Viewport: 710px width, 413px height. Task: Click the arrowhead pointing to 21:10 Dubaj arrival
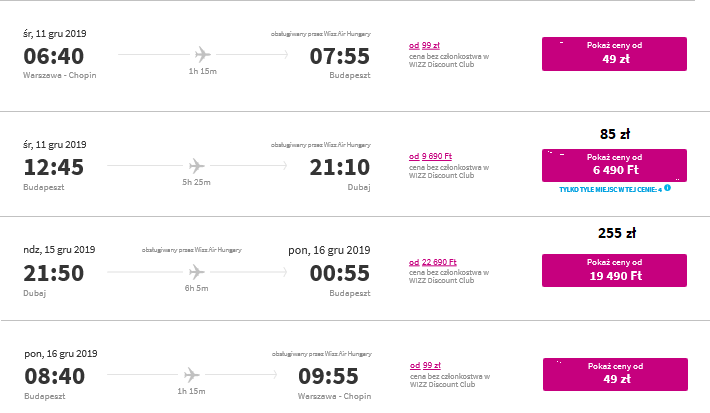285,166
